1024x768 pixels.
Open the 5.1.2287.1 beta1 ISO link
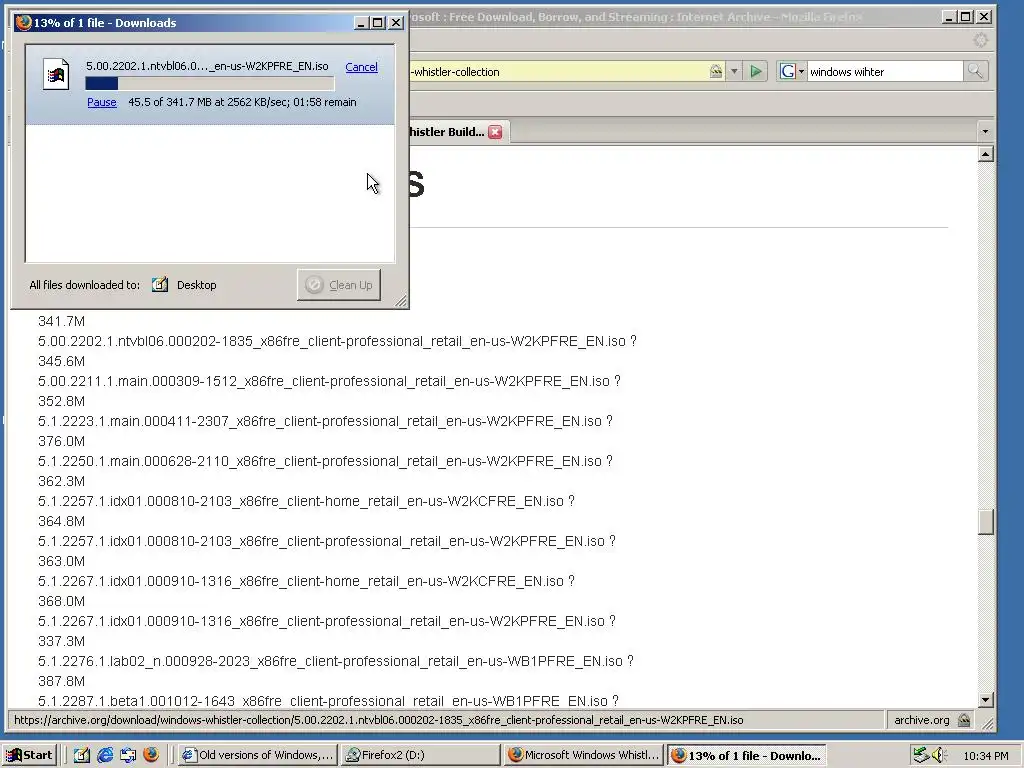[323, 701]
